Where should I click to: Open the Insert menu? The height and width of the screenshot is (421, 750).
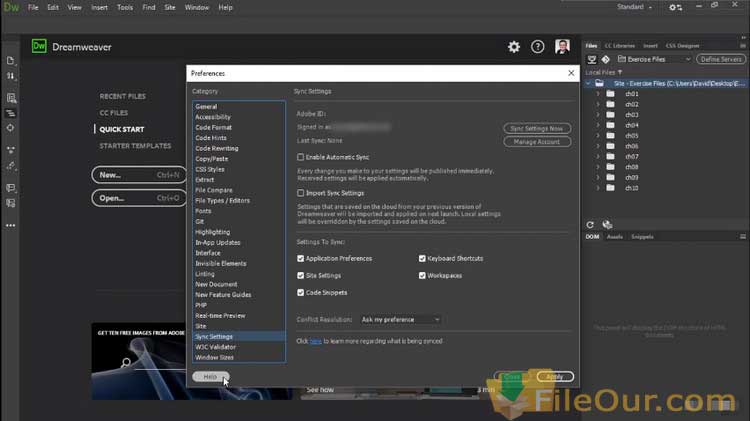(99, 8)
